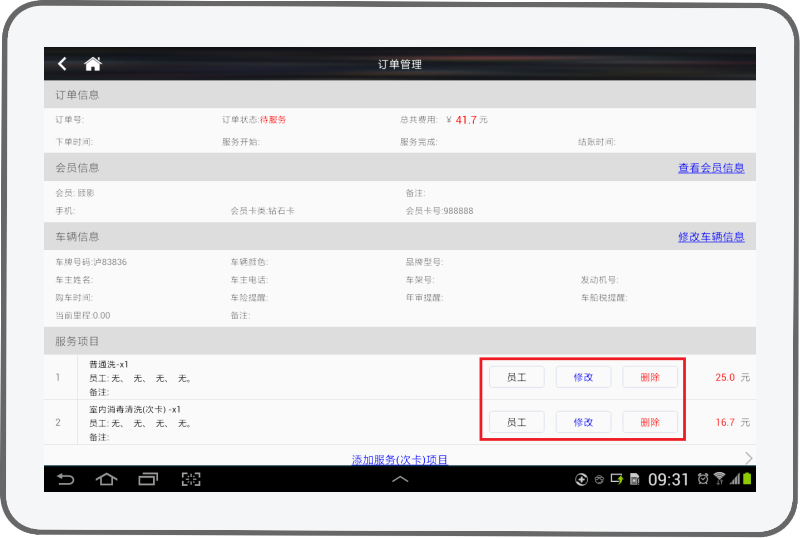The width and height of the screenshot is (800, 538).
Task: Click 删除 button for 普通洗 service
Action: click(650, 377)
